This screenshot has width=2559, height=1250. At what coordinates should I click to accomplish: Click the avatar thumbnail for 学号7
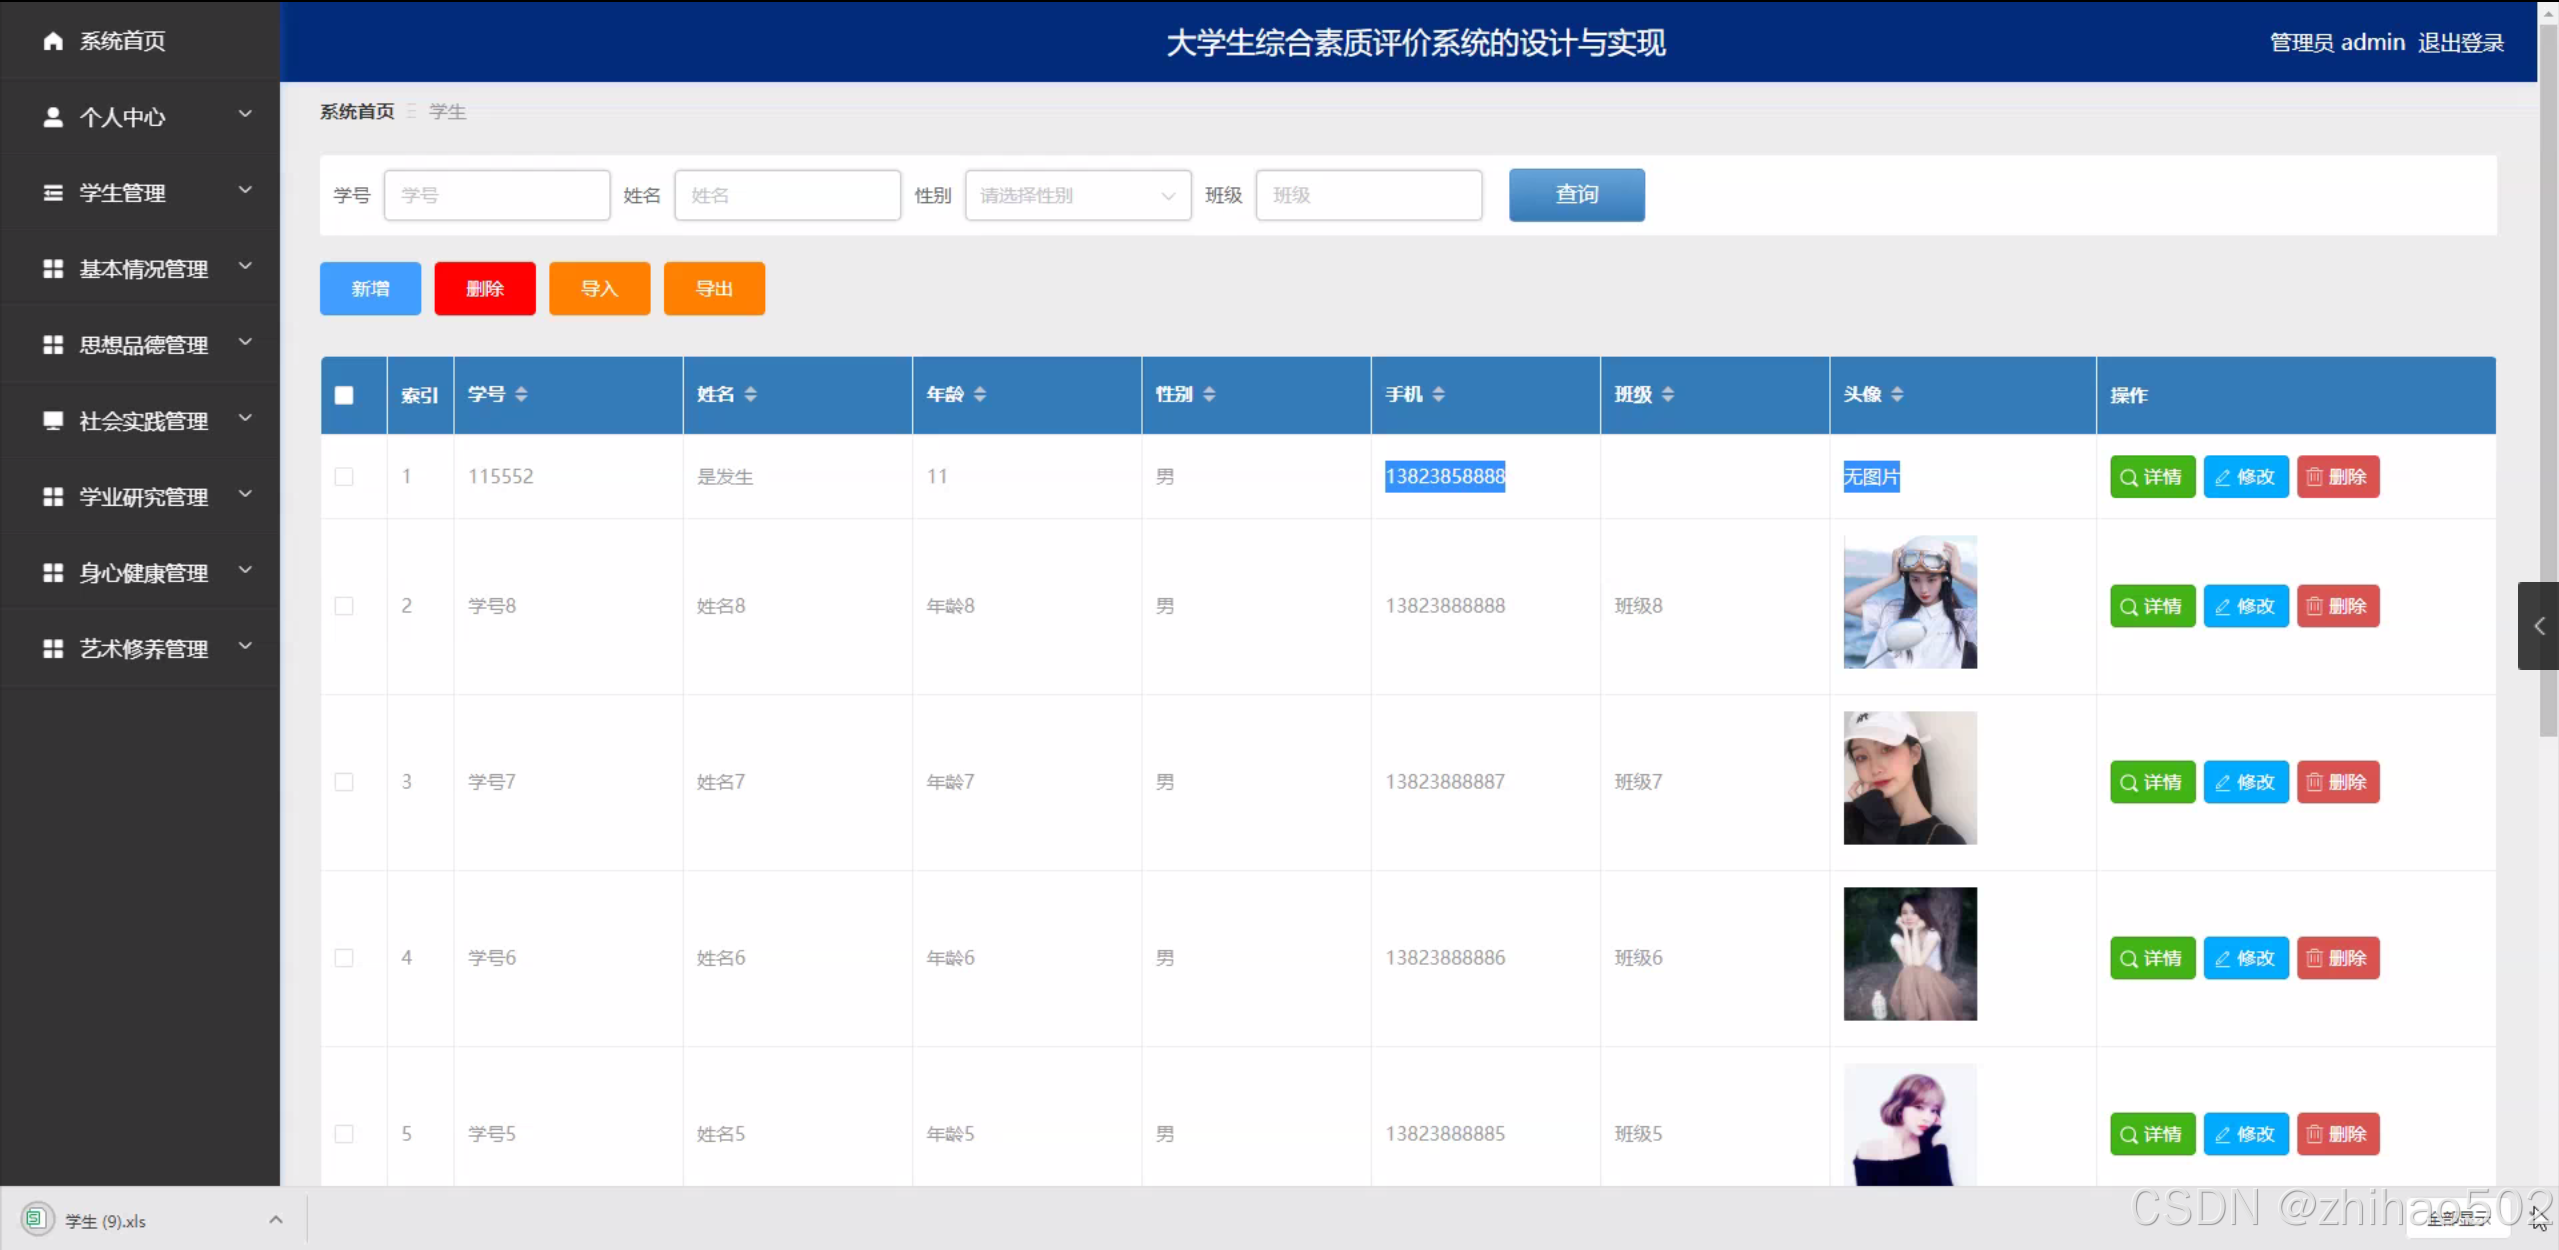[1909, 778]
